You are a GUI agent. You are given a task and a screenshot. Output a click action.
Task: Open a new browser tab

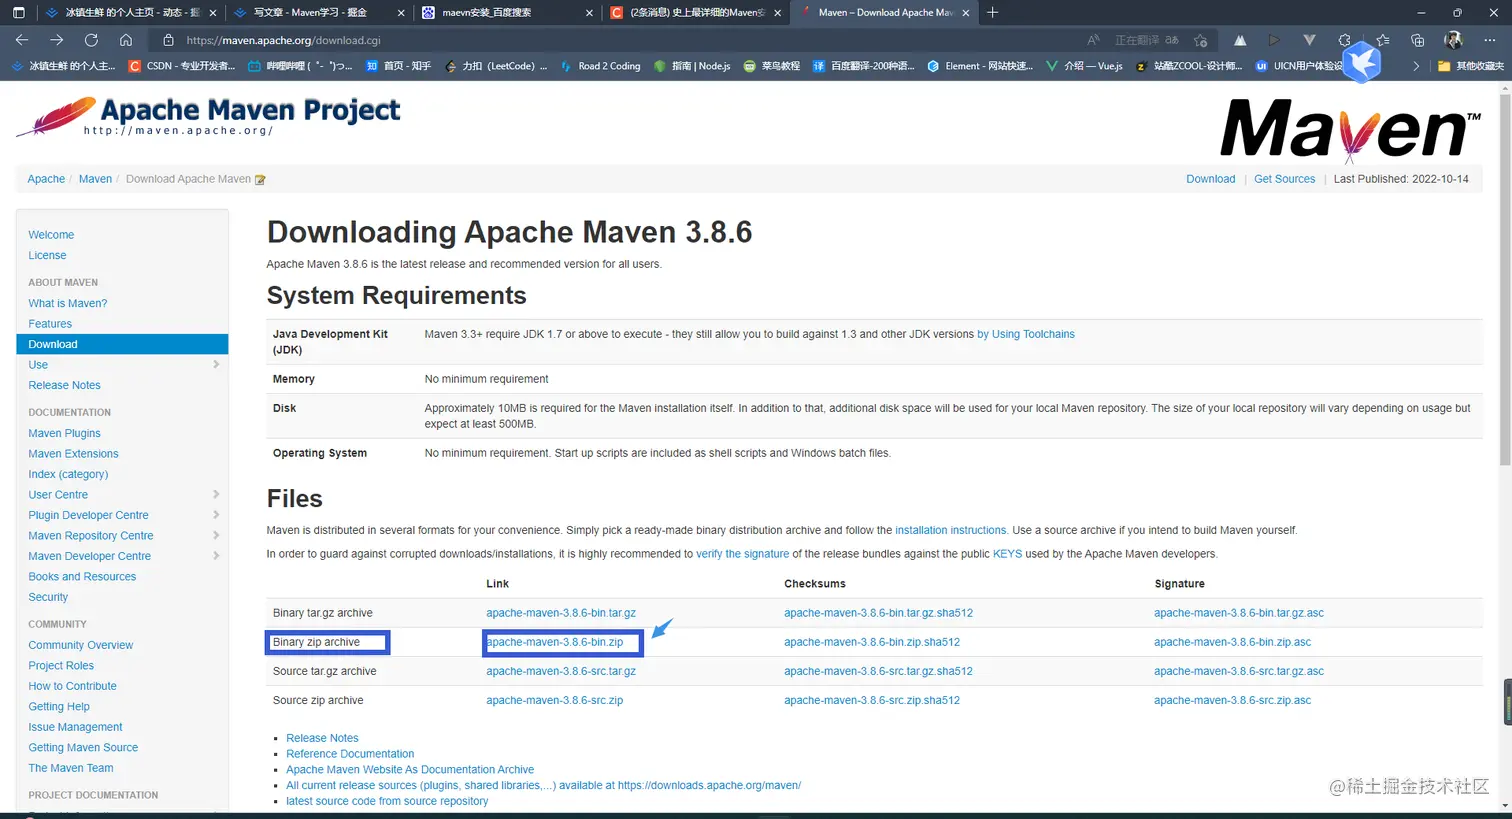point(992,12)
